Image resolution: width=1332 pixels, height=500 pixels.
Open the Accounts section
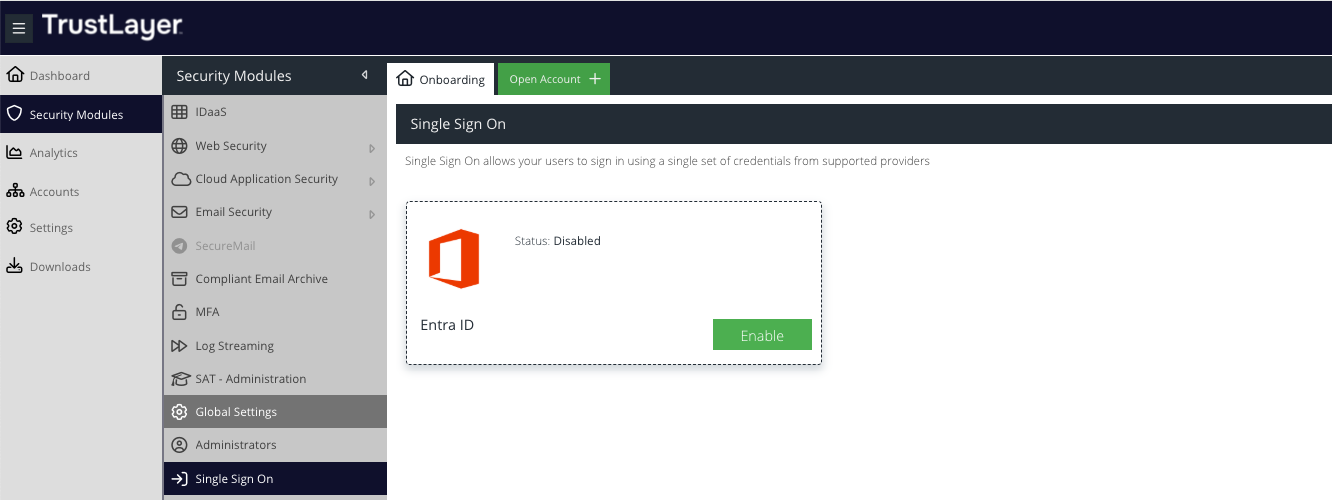coord(81,191)
